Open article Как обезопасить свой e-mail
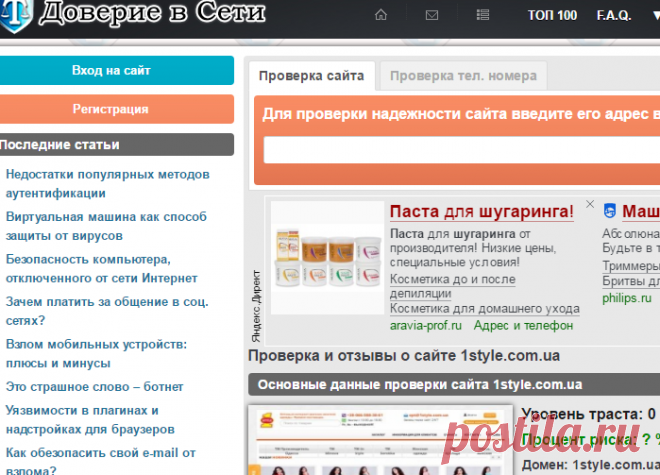 [x=101, y=461]
